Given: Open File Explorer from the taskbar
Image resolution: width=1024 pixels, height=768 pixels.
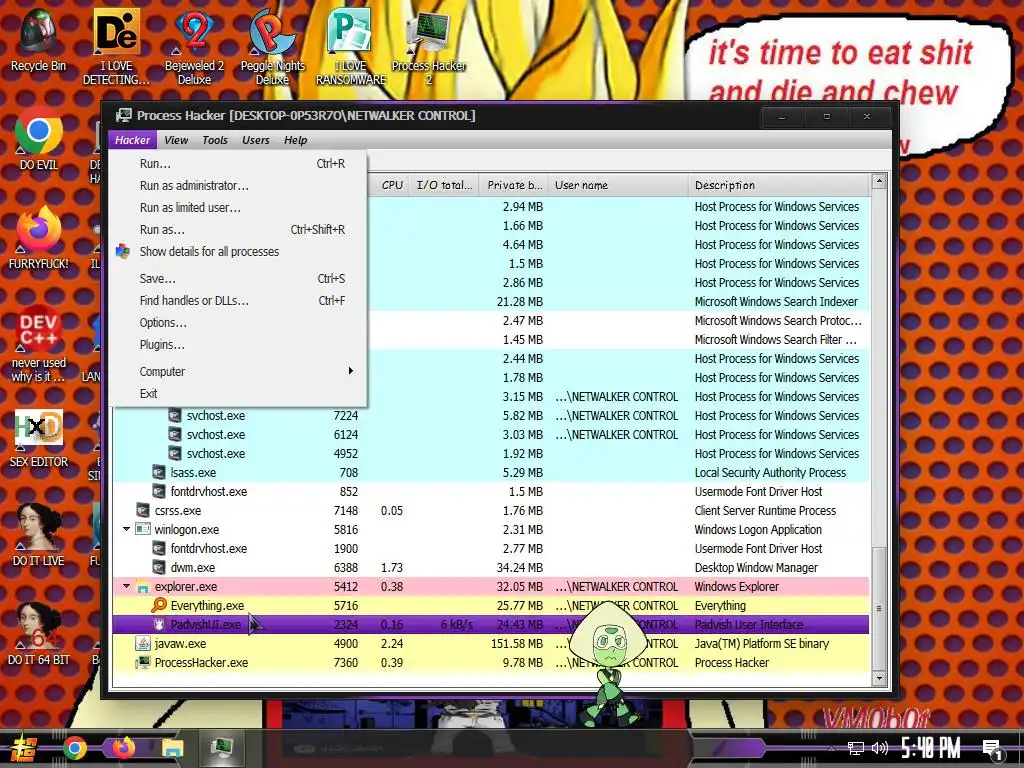Looking at the screenshot, I should click(172, 748).
